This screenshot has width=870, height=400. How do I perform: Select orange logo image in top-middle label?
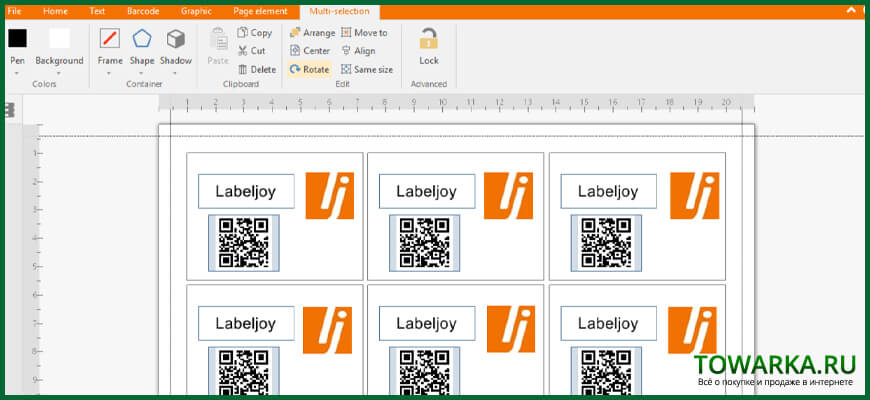508,195
